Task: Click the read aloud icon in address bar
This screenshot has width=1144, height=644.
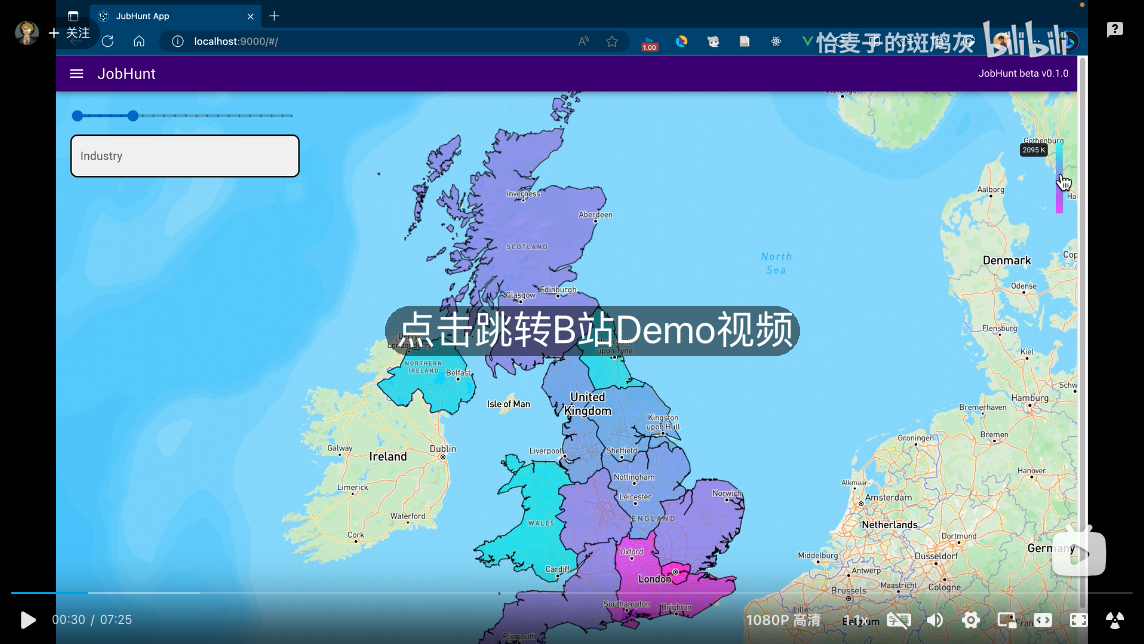Action: pyautogui.click(x=583, y=42)
